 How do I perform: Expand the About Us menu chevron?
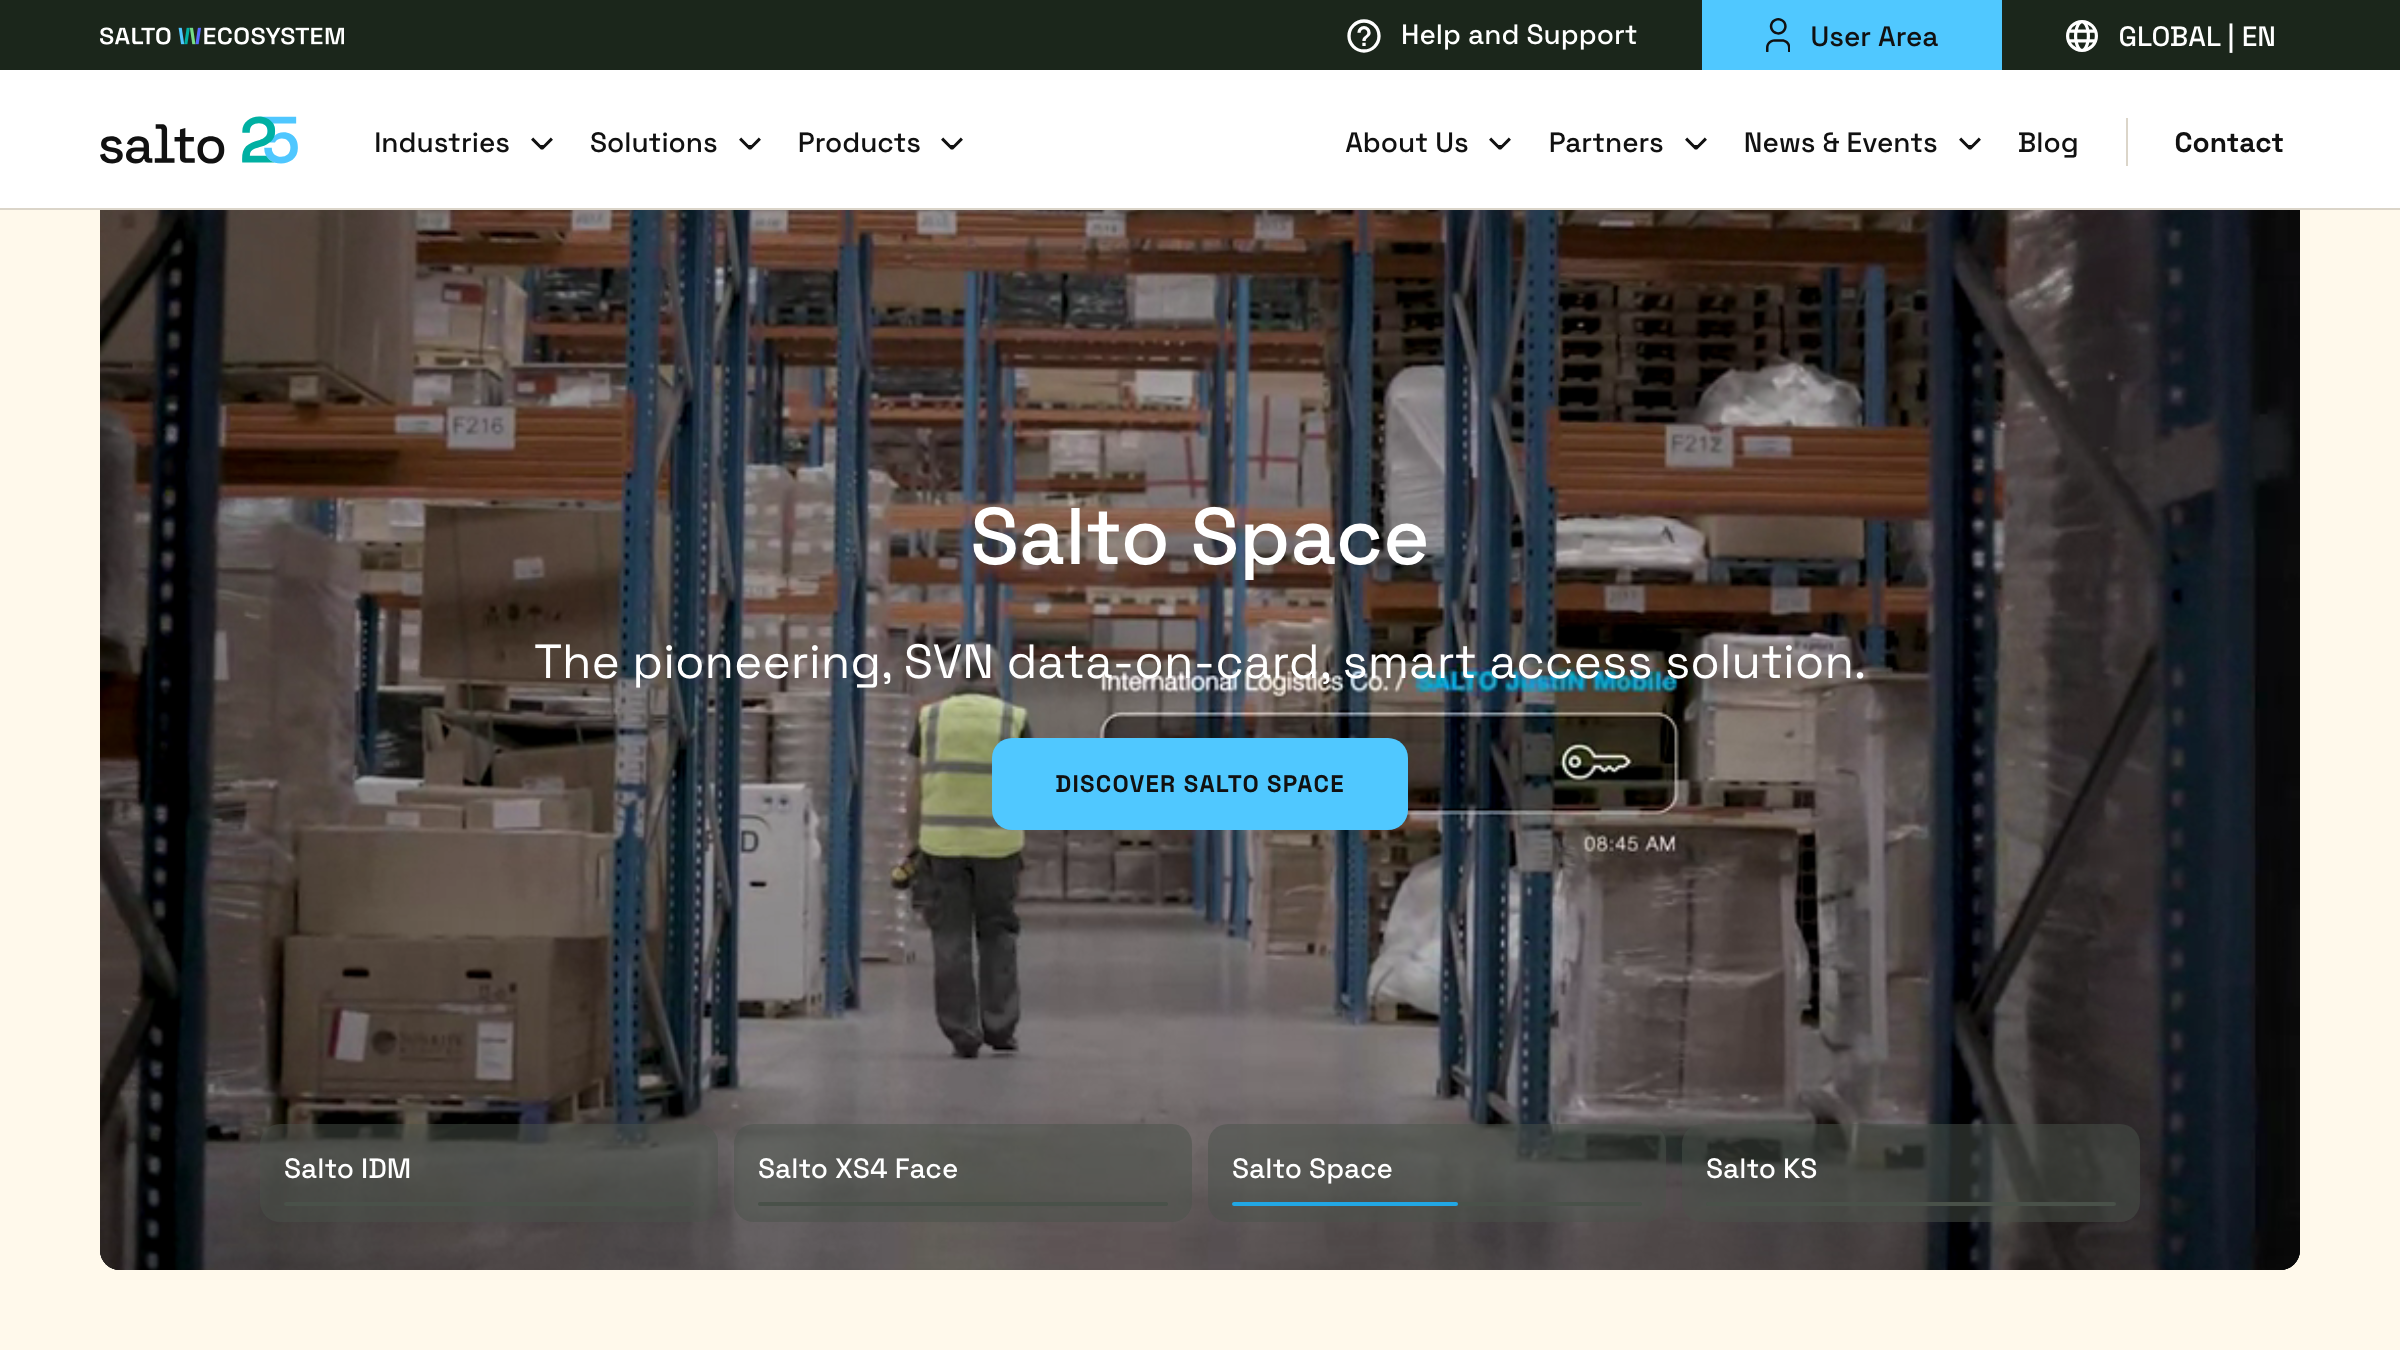click(x=1500, y=144)
